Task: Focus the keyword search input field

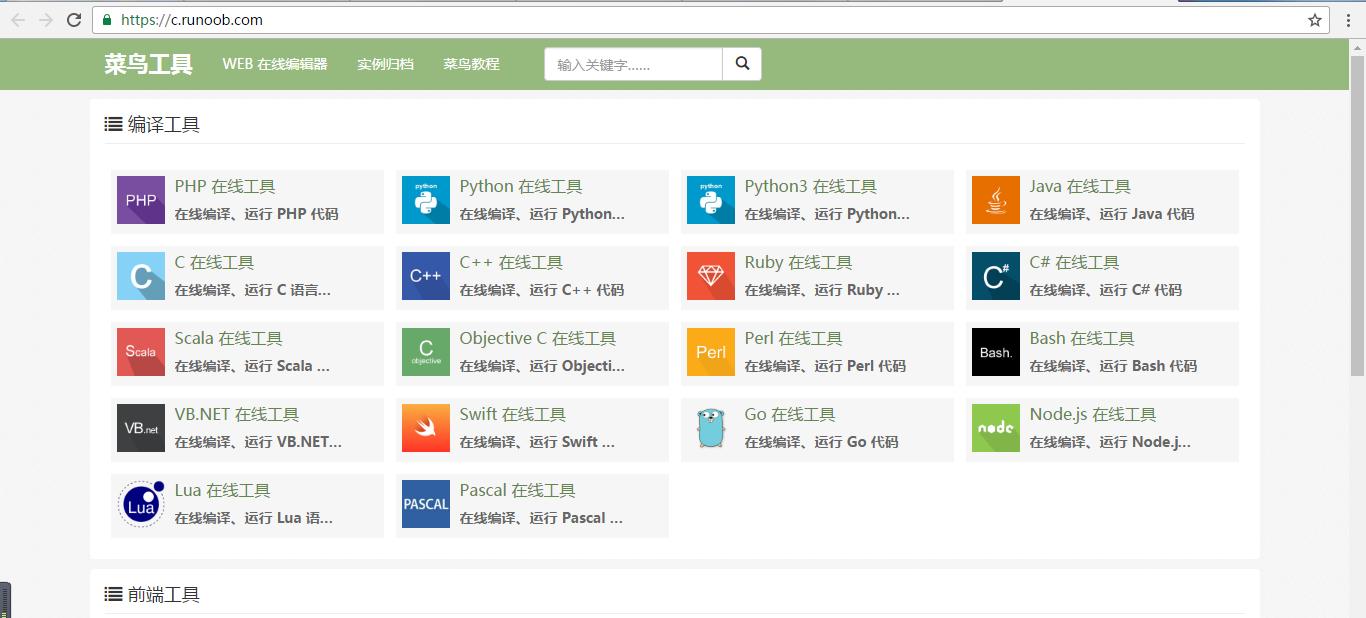Action: point(633,64)
